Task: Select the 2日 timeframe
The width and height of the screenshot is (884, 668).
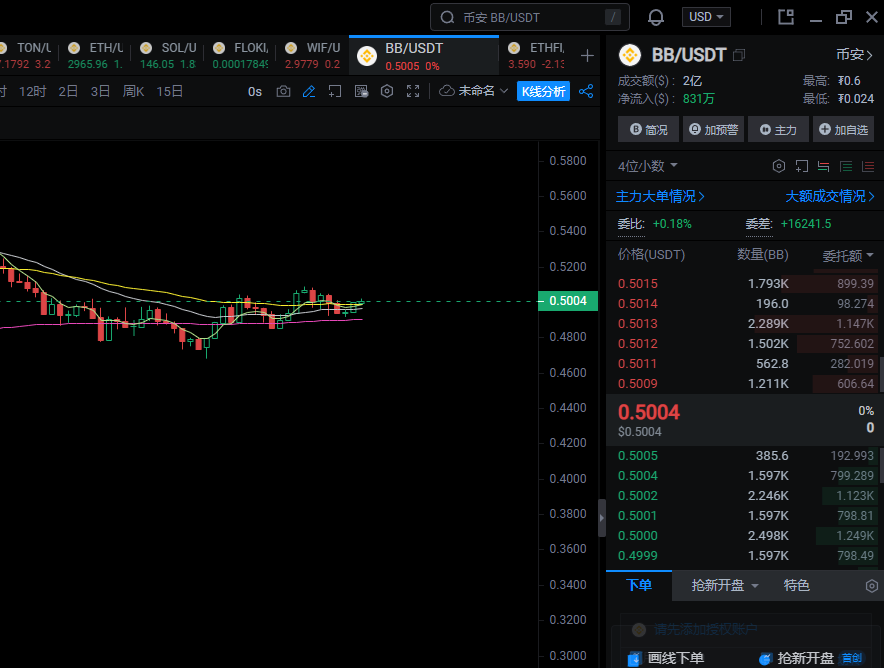Action: point(68,91)
